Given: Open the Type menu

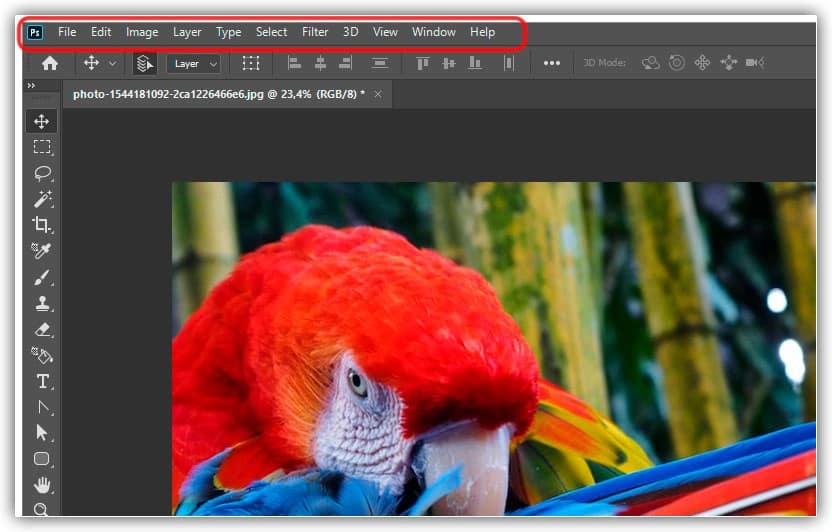Looking at the screenshot, I should [228, 32].
